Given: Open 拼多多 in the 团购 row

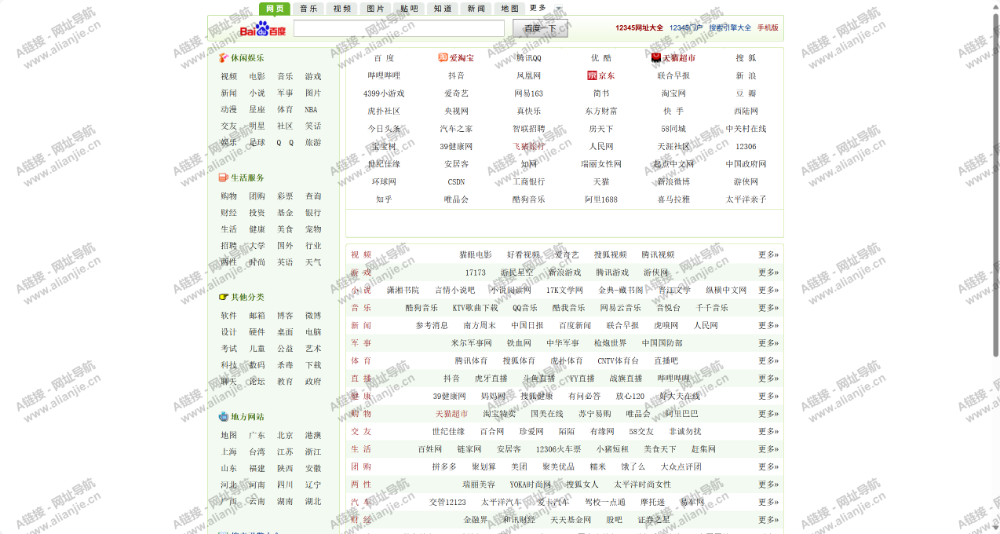Looking at the screenshot, I should point(445,467).
